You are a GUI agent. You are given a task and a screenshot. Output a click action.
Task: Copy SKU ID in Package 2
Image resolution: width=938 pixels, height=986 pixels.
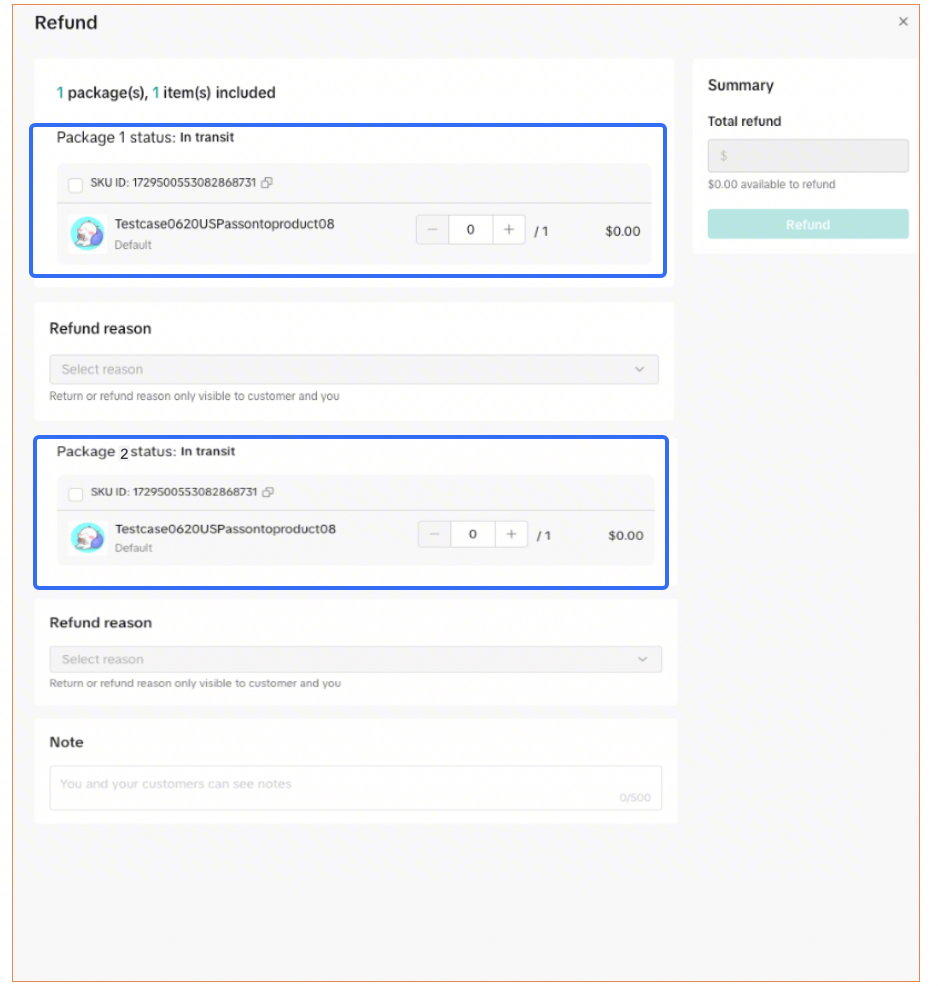(x=267, y=492)
